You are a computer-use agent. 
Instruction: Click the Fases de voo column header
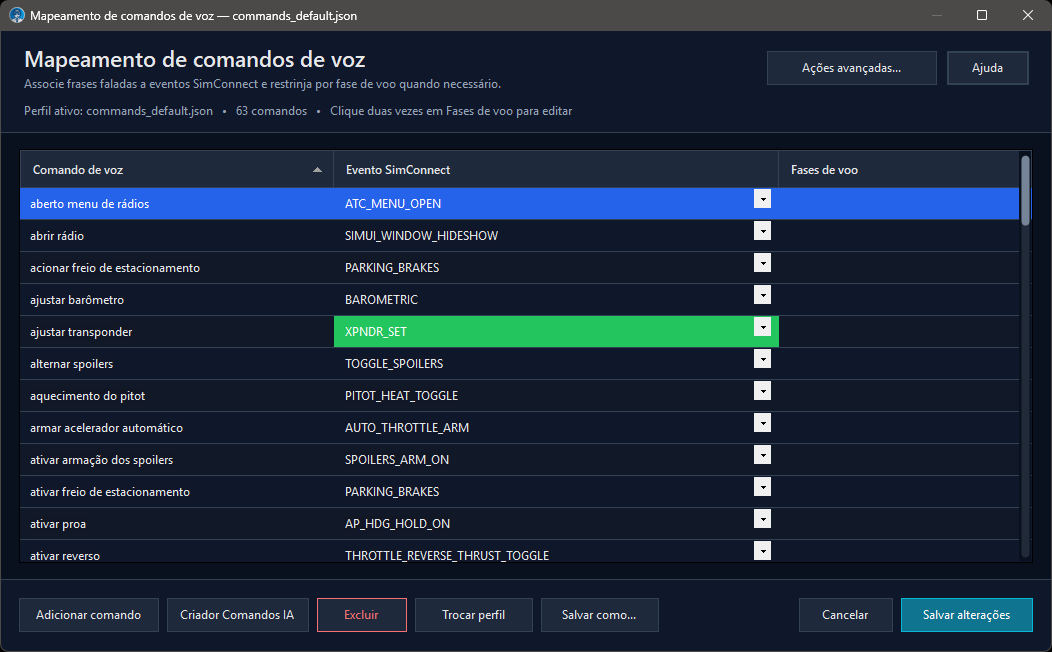pos(899,170)
